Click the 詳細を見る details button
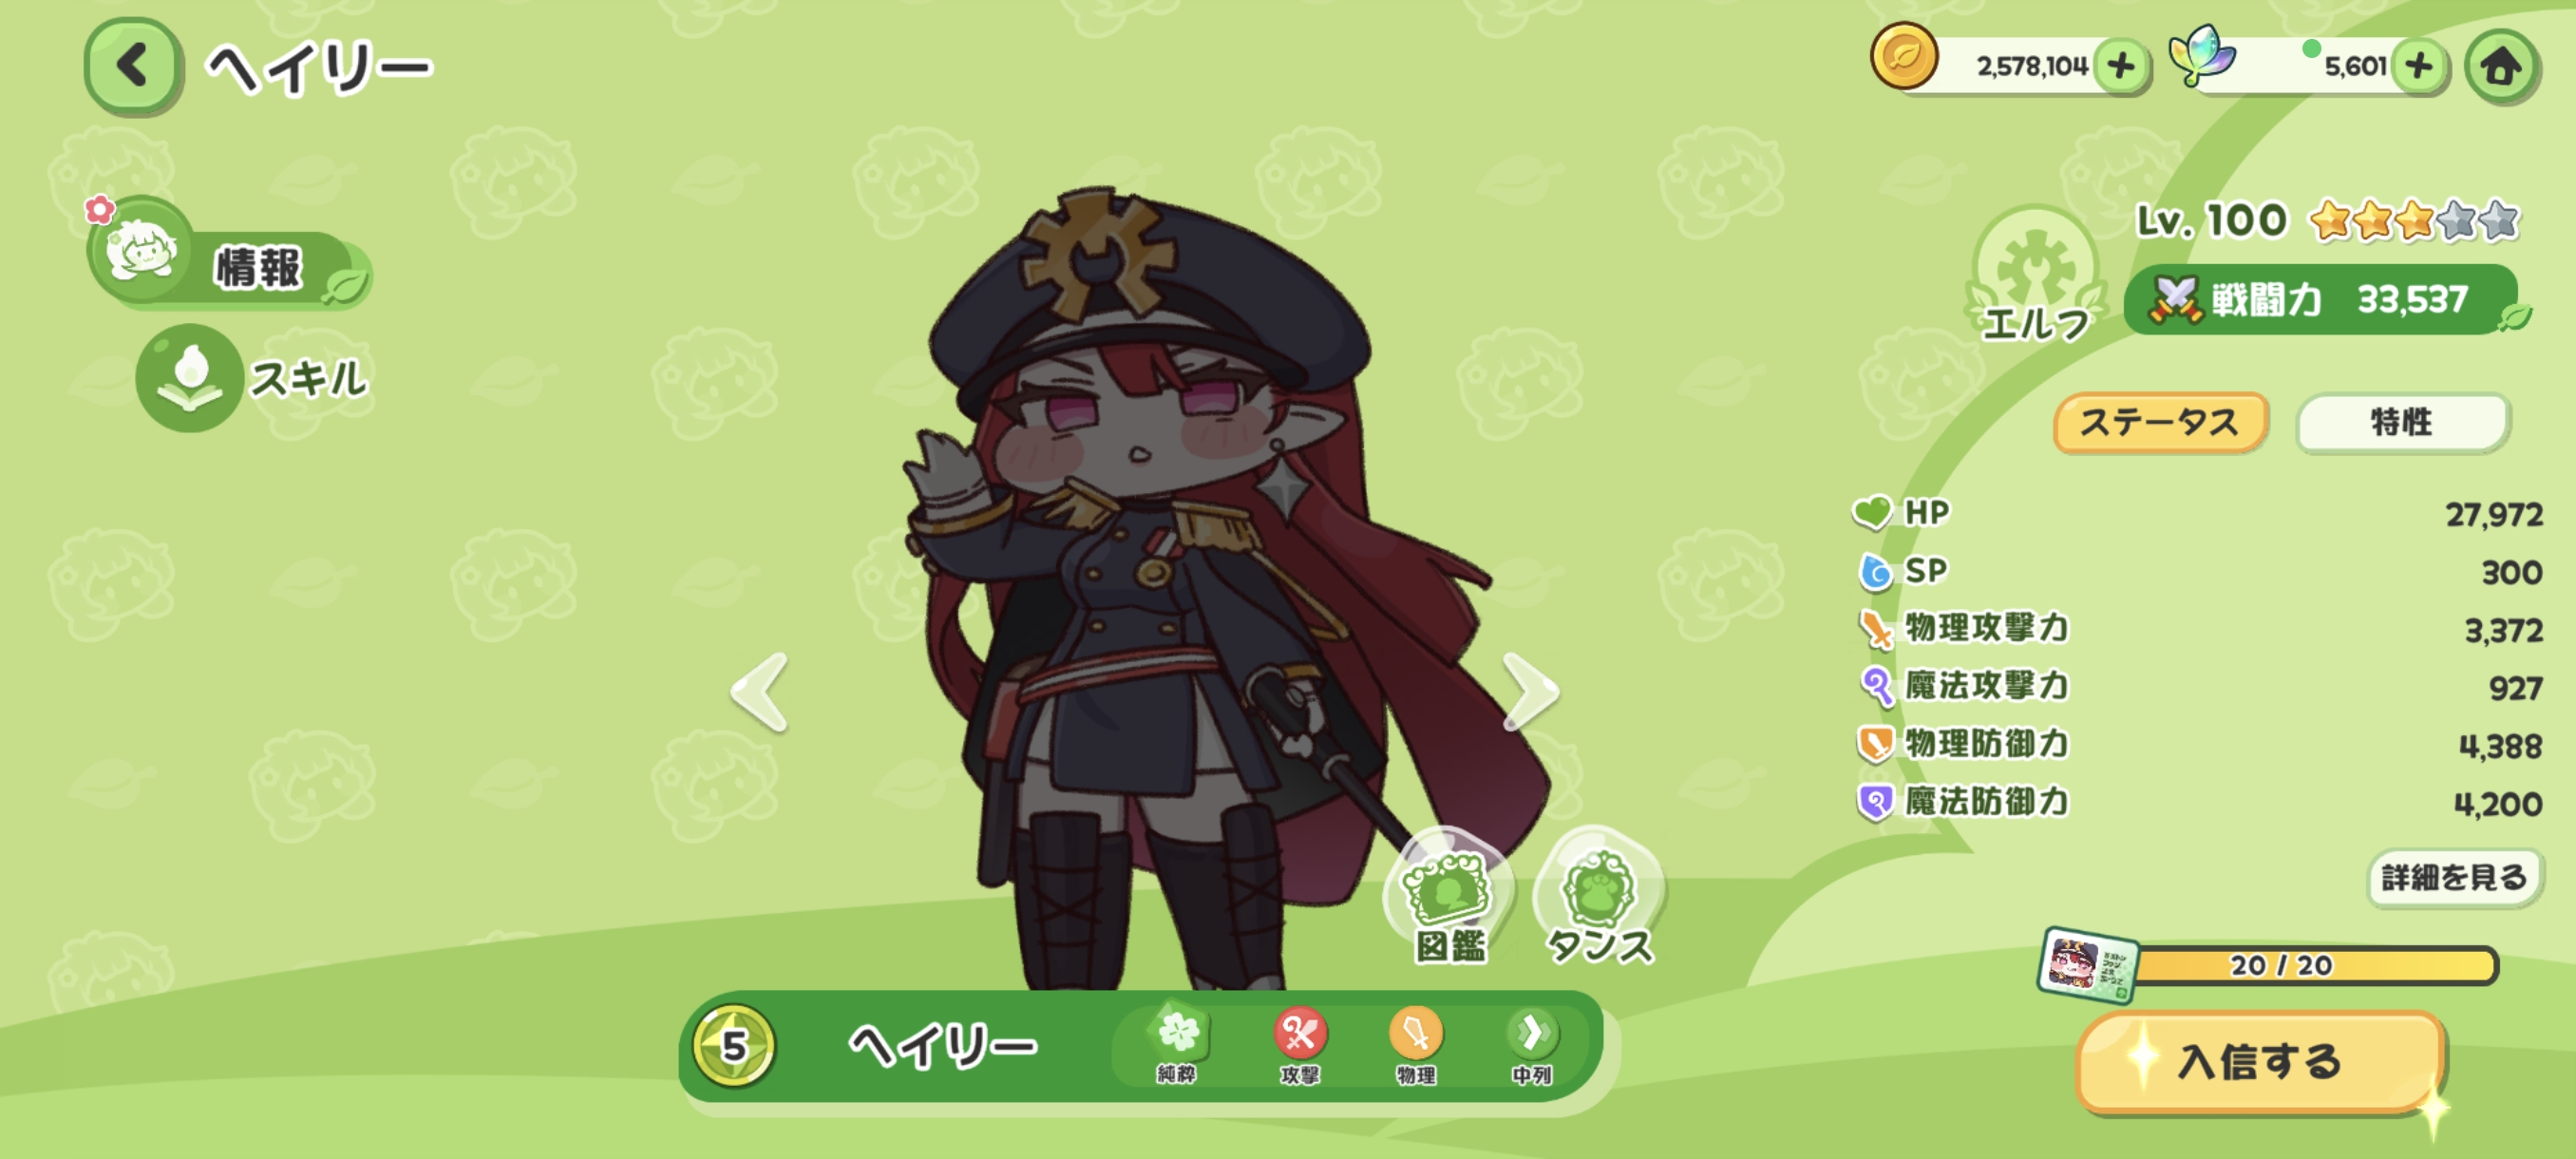 pyautogui.click(x=2454, y=878)
